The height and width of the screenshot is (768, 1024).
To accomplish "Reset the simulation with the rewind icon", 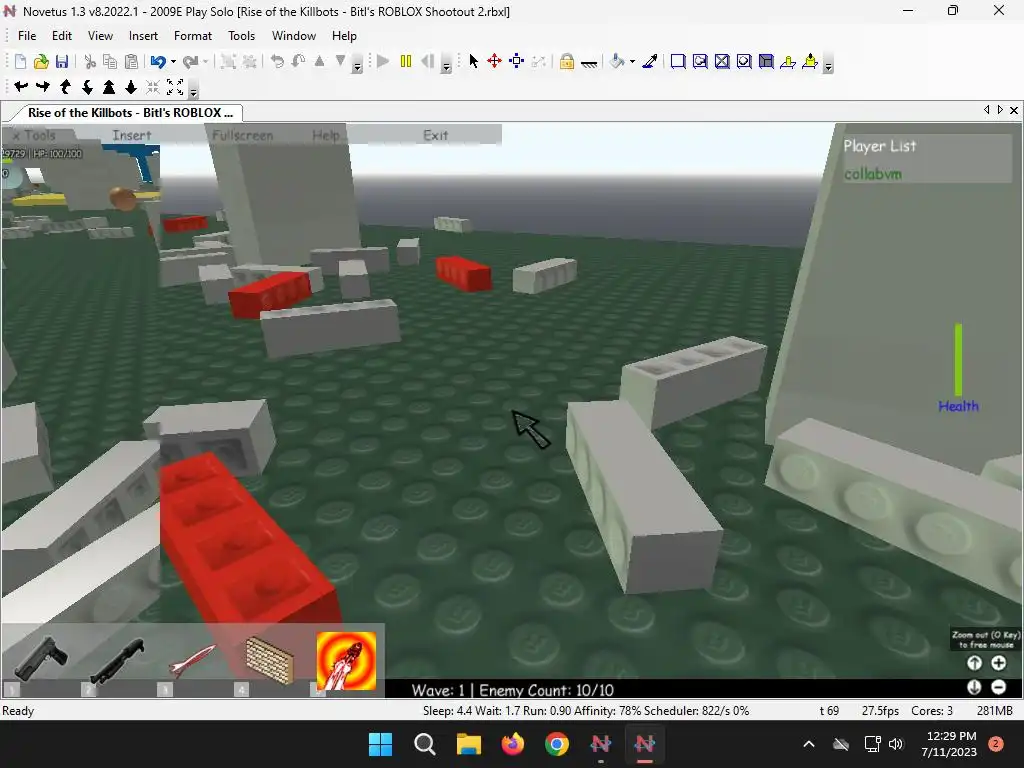I will pyautogui.click(x=428, y=61).
